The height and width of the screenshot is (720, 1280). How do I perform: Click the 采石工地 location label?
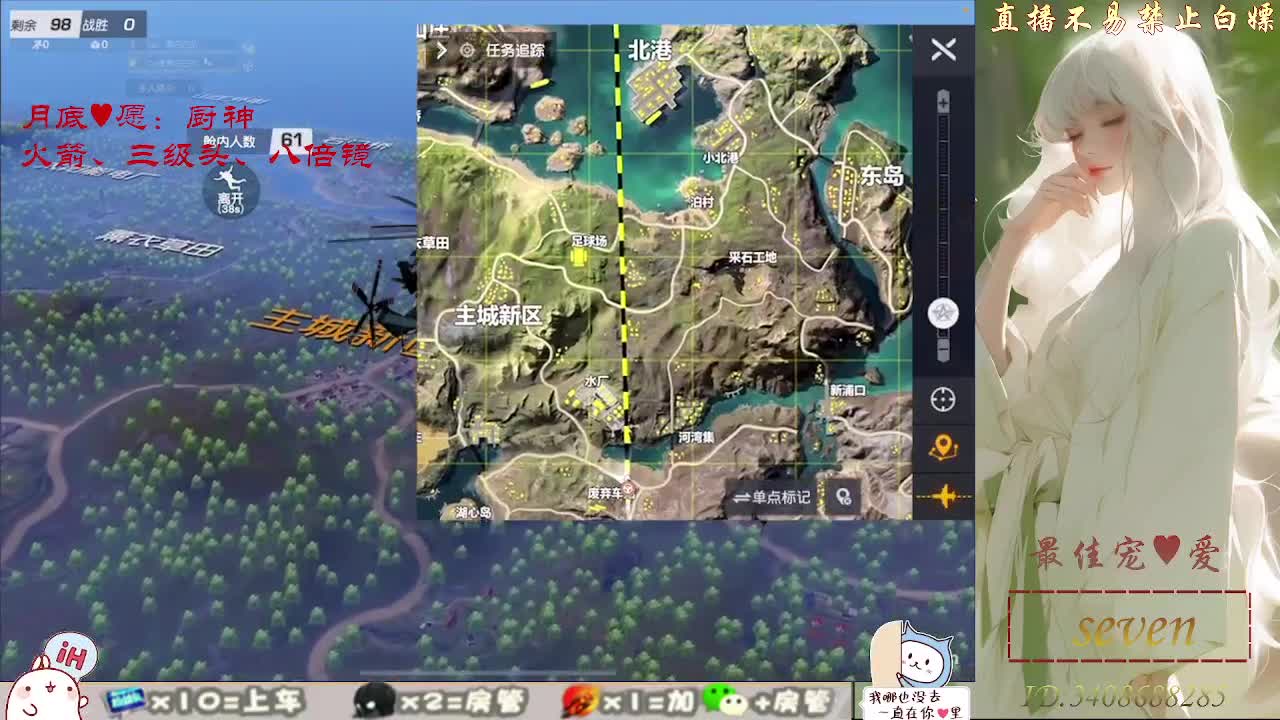(752, 257)
